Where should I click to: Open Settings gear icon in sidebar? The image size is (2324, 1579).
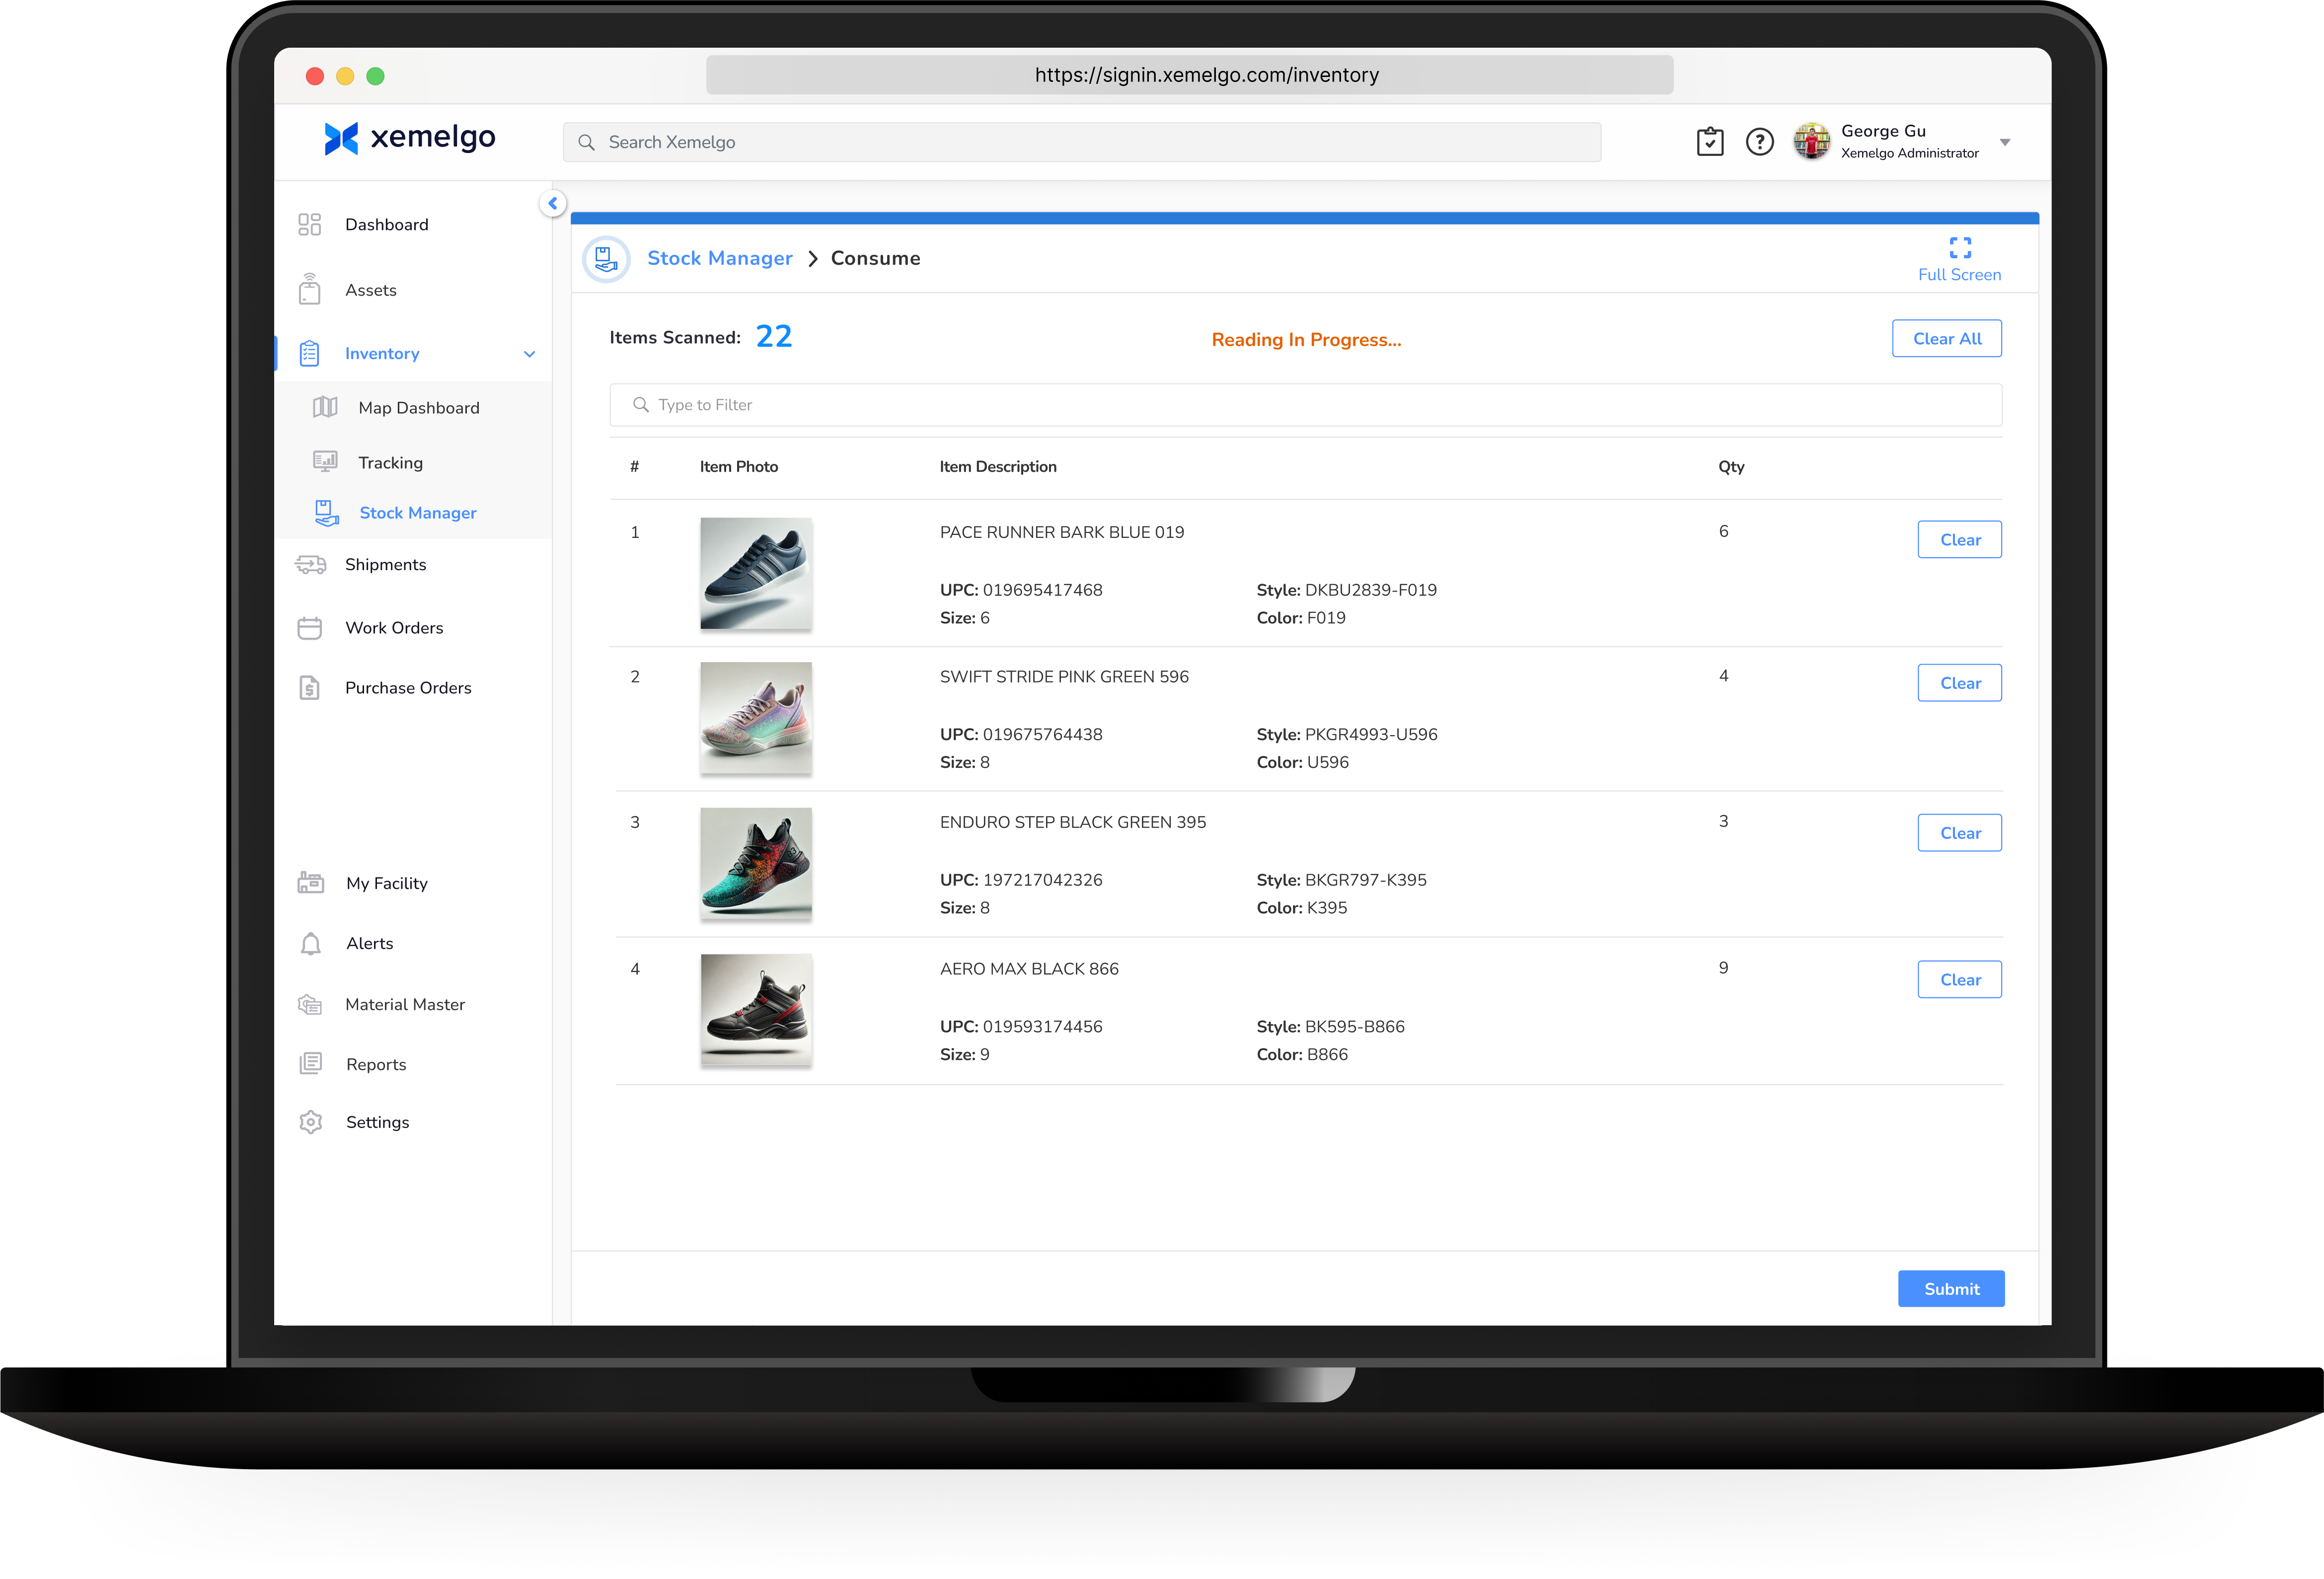pyautogui.click(x=311, y=1122)
